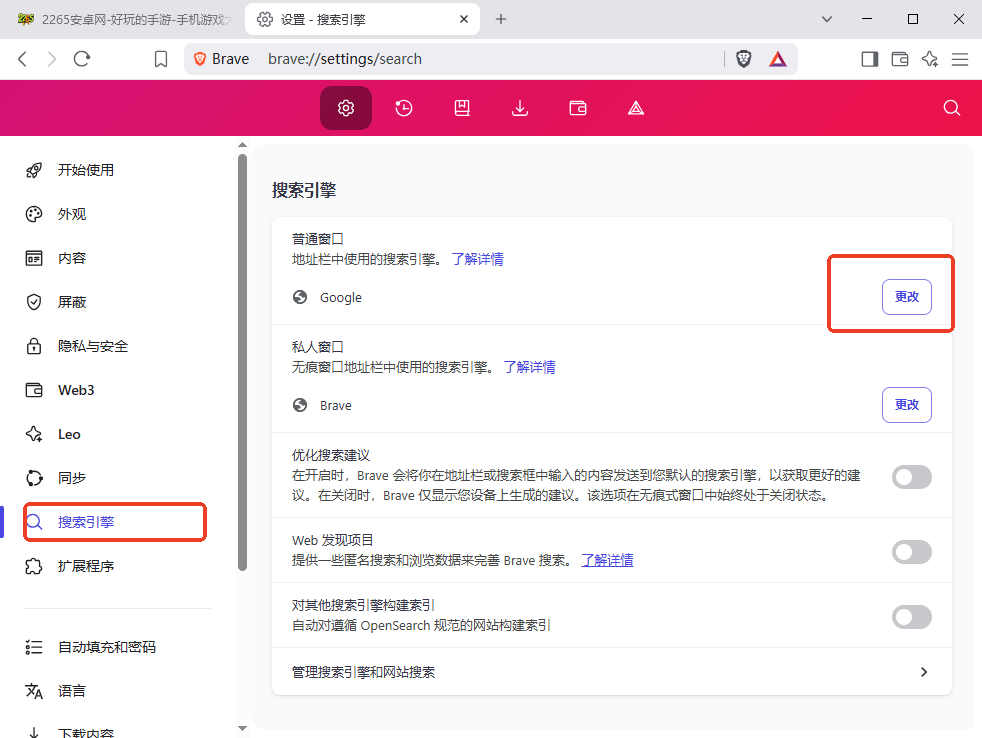Enable the 对其他搜索引擎构建索引 toggle
The height and width of the screenshot is (738, 982).
(x=911, y=617)
